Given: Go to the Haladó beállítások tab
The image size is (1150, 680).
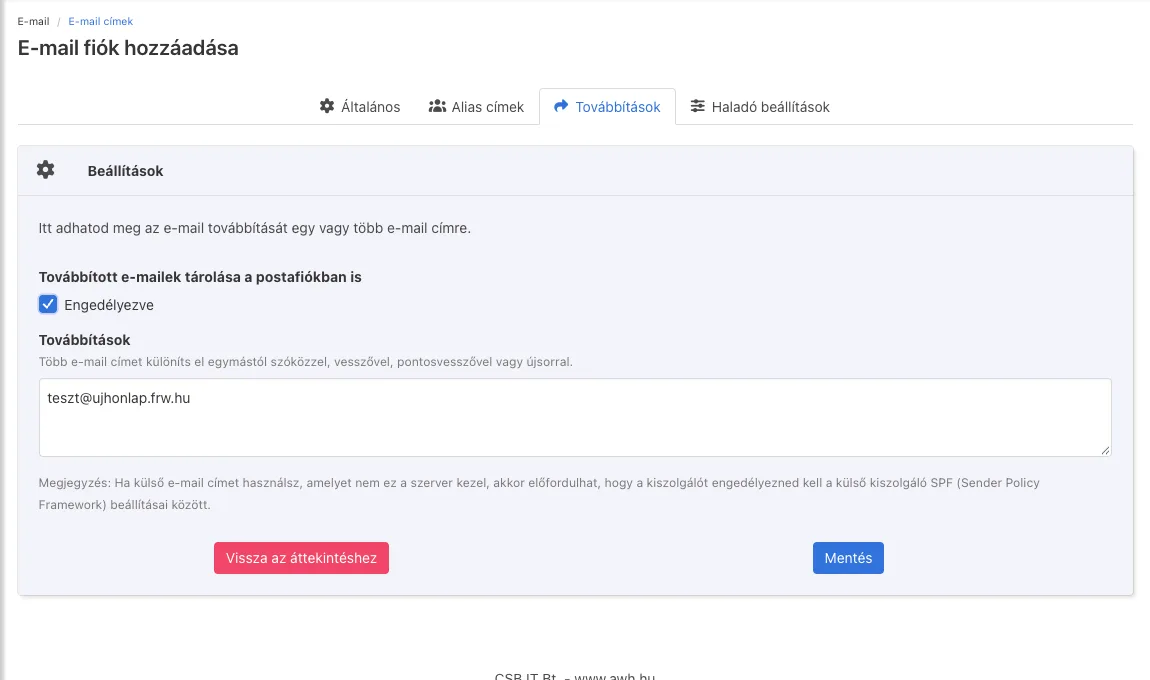Looking at the screenshot, I should [x=760, y=107].
